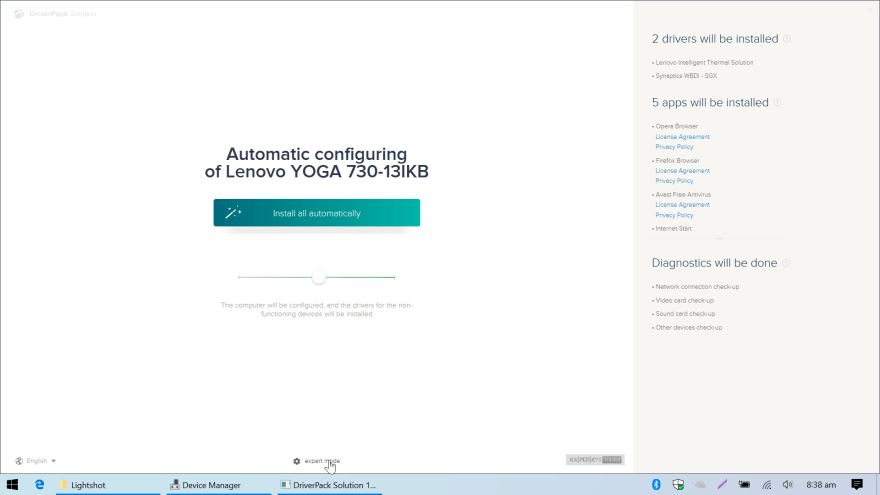Open help icon beside apps will be installed
Image resolution: width=880 pixels, height=495 pixels.
point(777,103)
